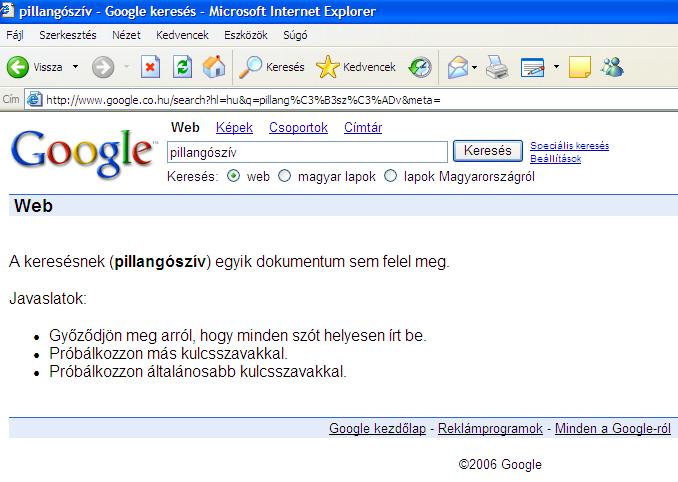Click the pillangószív search input box
This screenshot has height=482, width=678.
[307, 152]
